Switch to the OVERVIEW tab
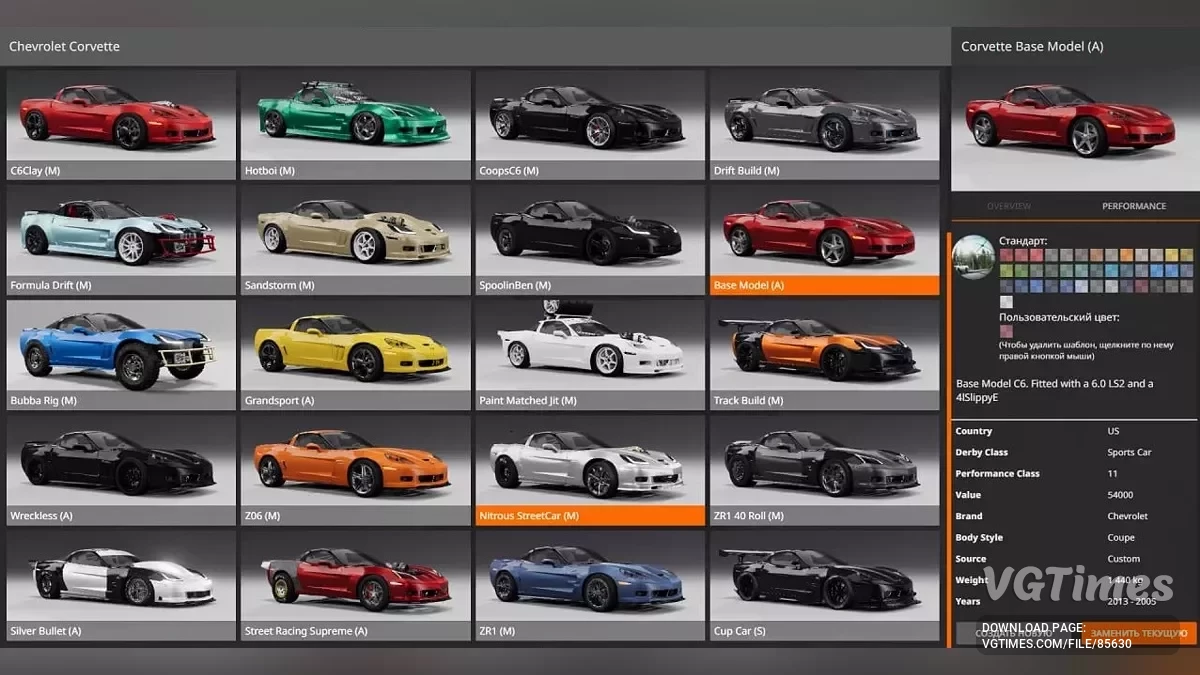 tap(1009, 206)
